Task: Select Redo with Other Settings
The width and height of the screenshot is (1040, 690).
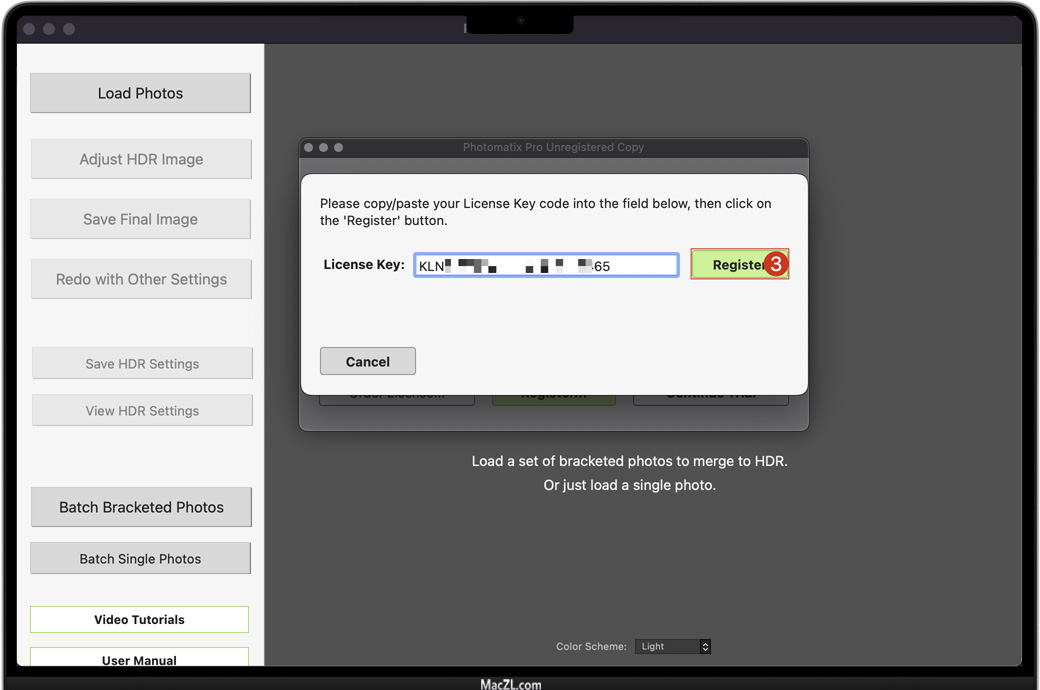Action: 141,279
